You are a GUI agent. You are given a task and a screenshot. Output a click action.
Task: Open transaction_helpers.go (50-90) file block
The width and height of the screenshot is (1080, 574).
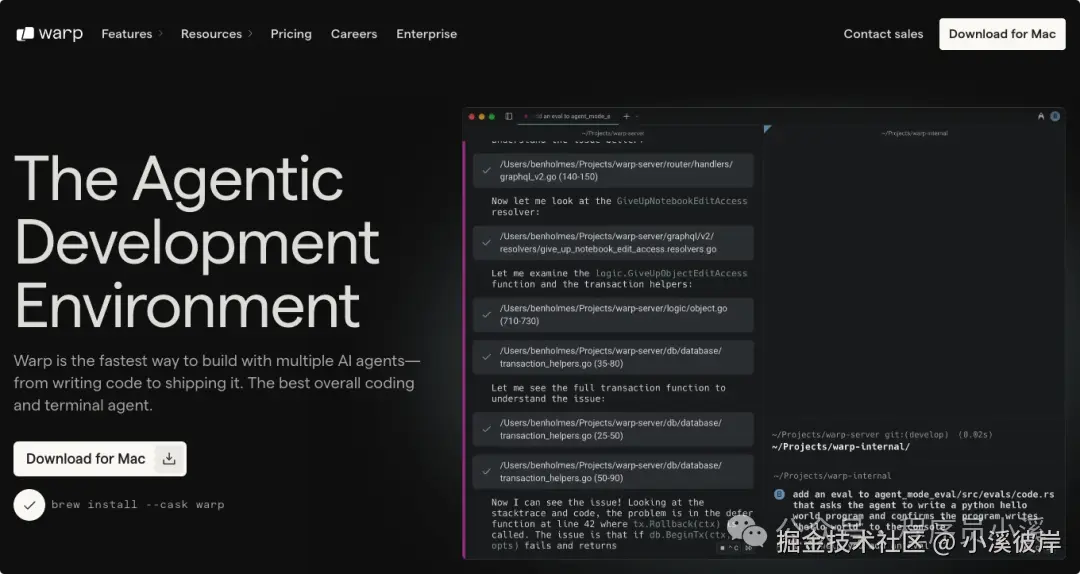(x=613, y=471)
